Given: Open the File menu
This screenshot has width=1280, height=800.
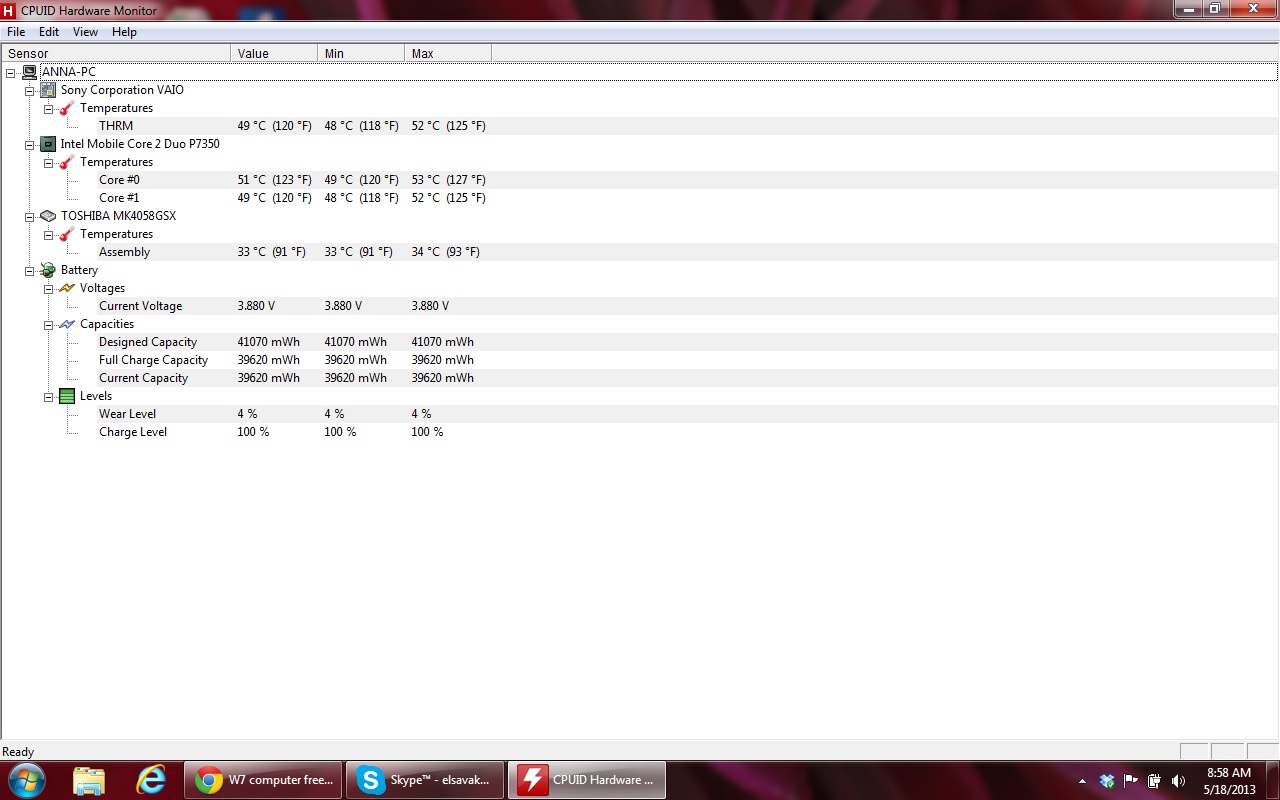Looking at the screenshot, I should (x=16, y=32).
